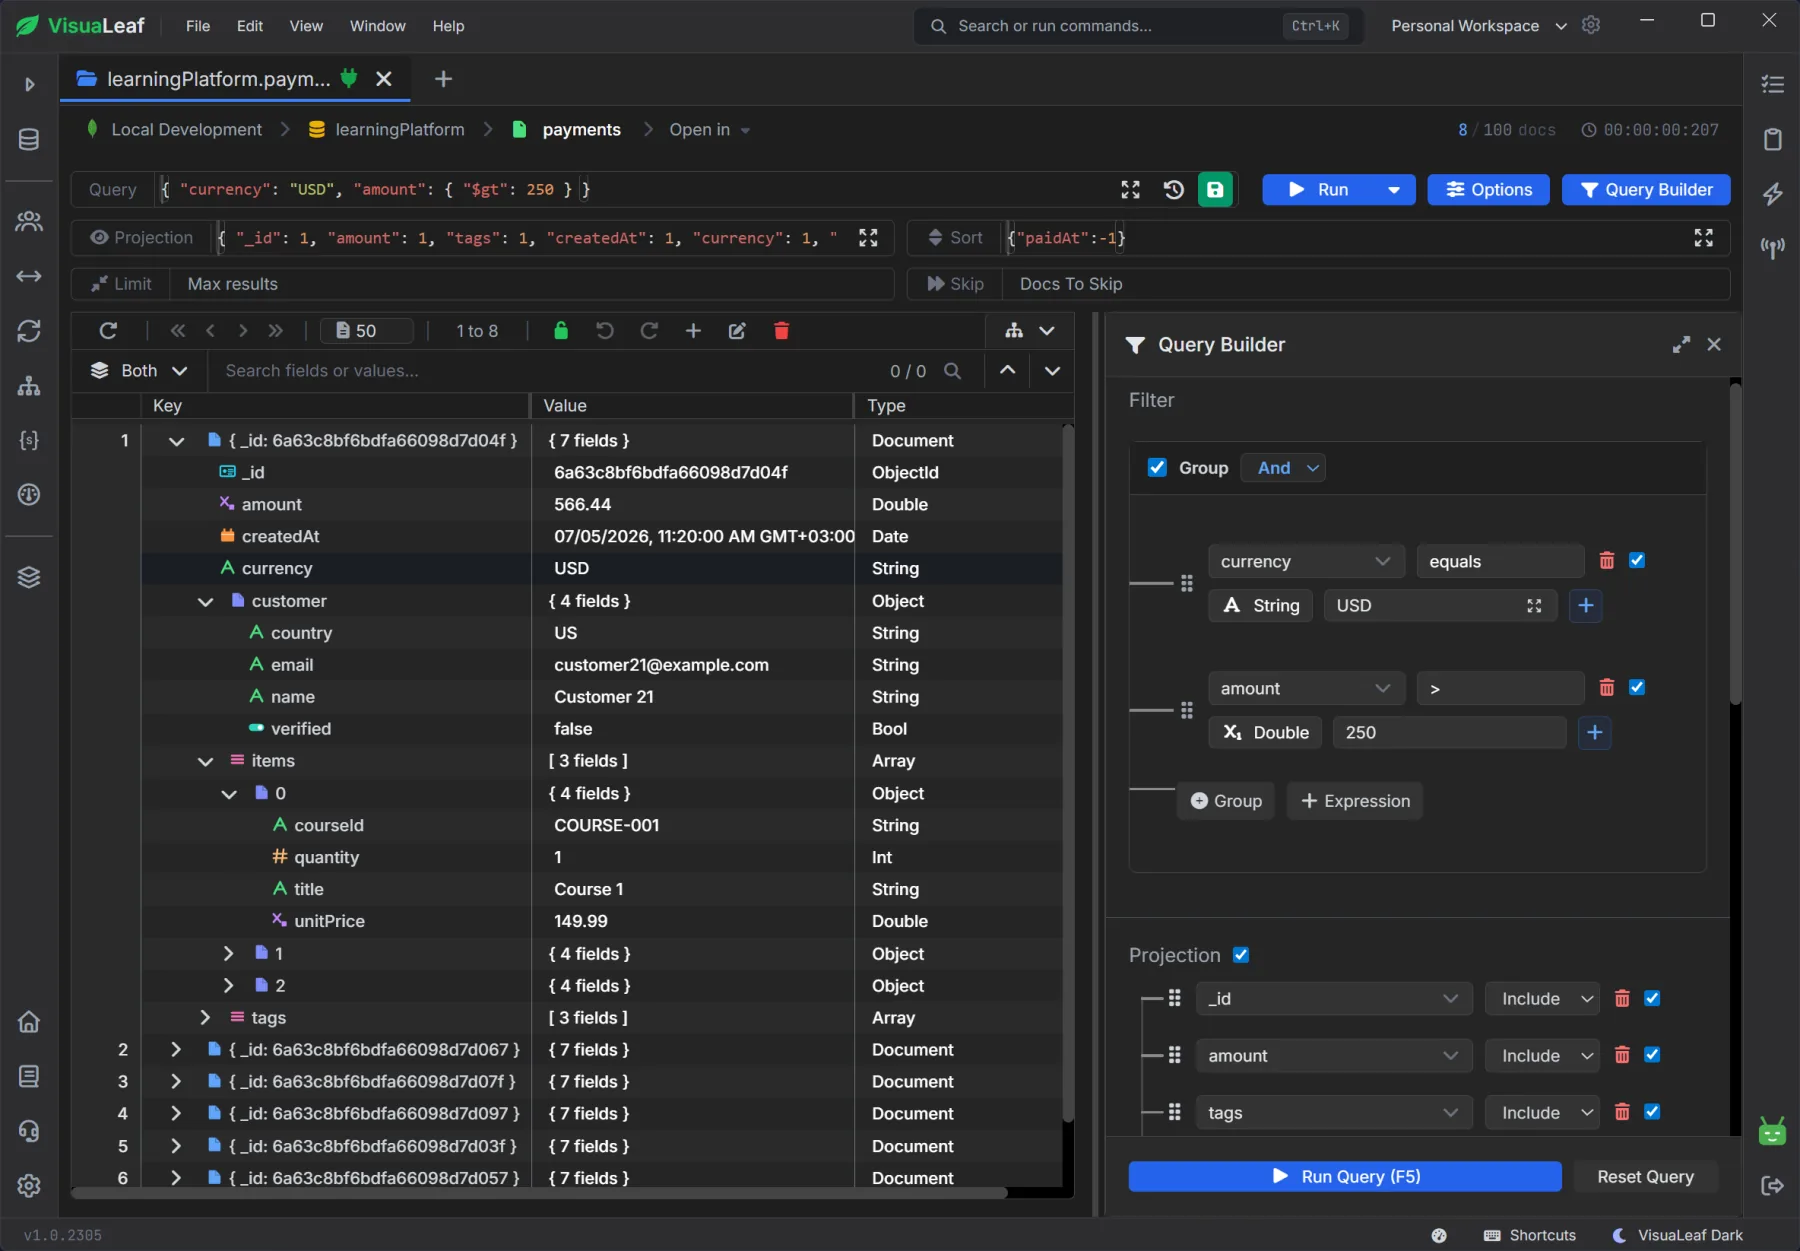Open the database connections sidebar icon
The height and width of the screenshot is (1251, 1800).
29,139
